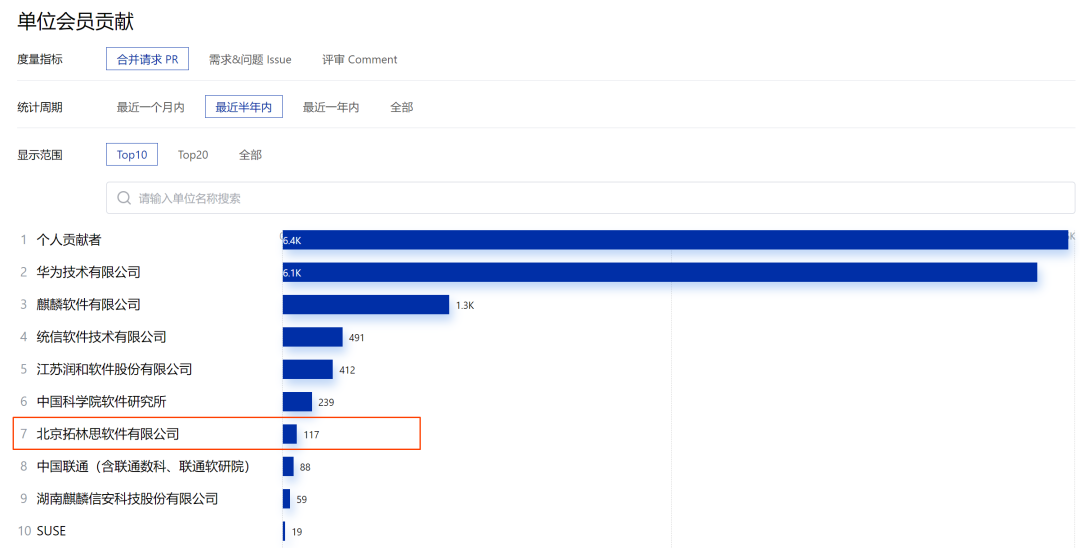
Task: Click the 统计周期 label
Action: [x=40, y=107]
